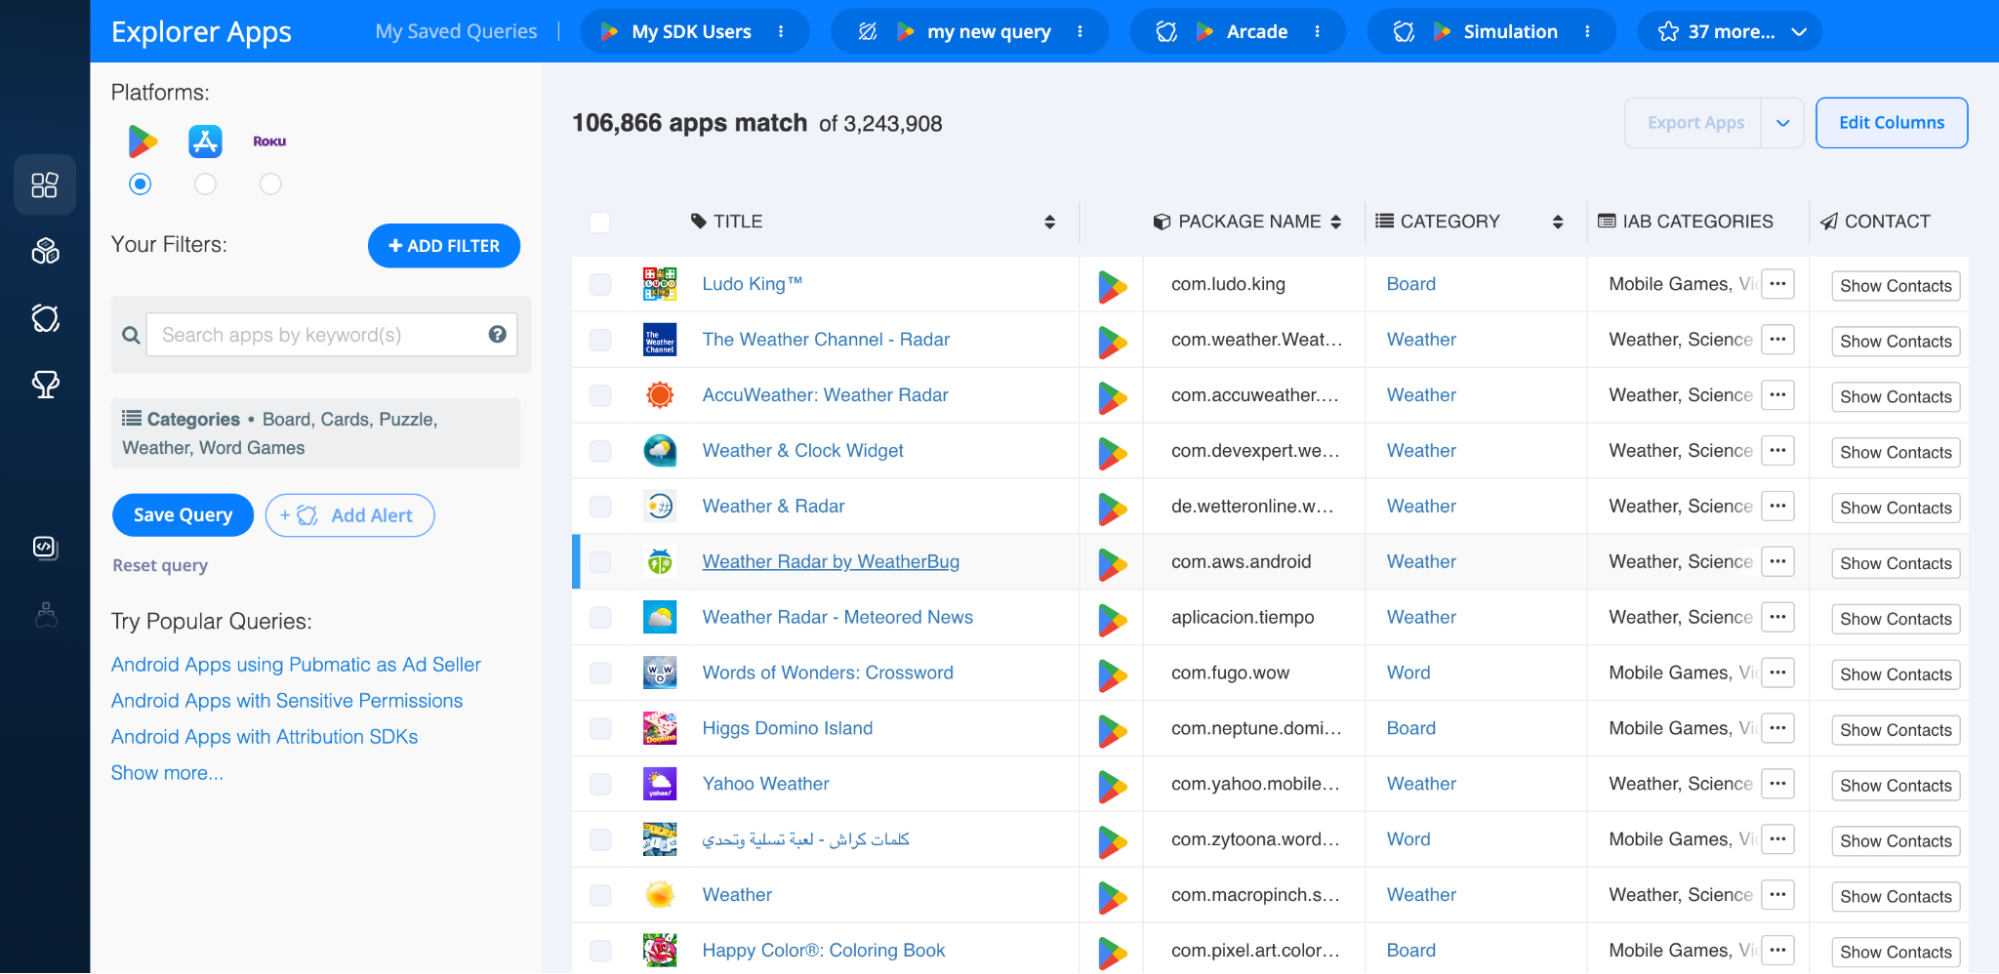Show contacts for Ludo King
1999x974 pixels.
[x=1896, y=286]
